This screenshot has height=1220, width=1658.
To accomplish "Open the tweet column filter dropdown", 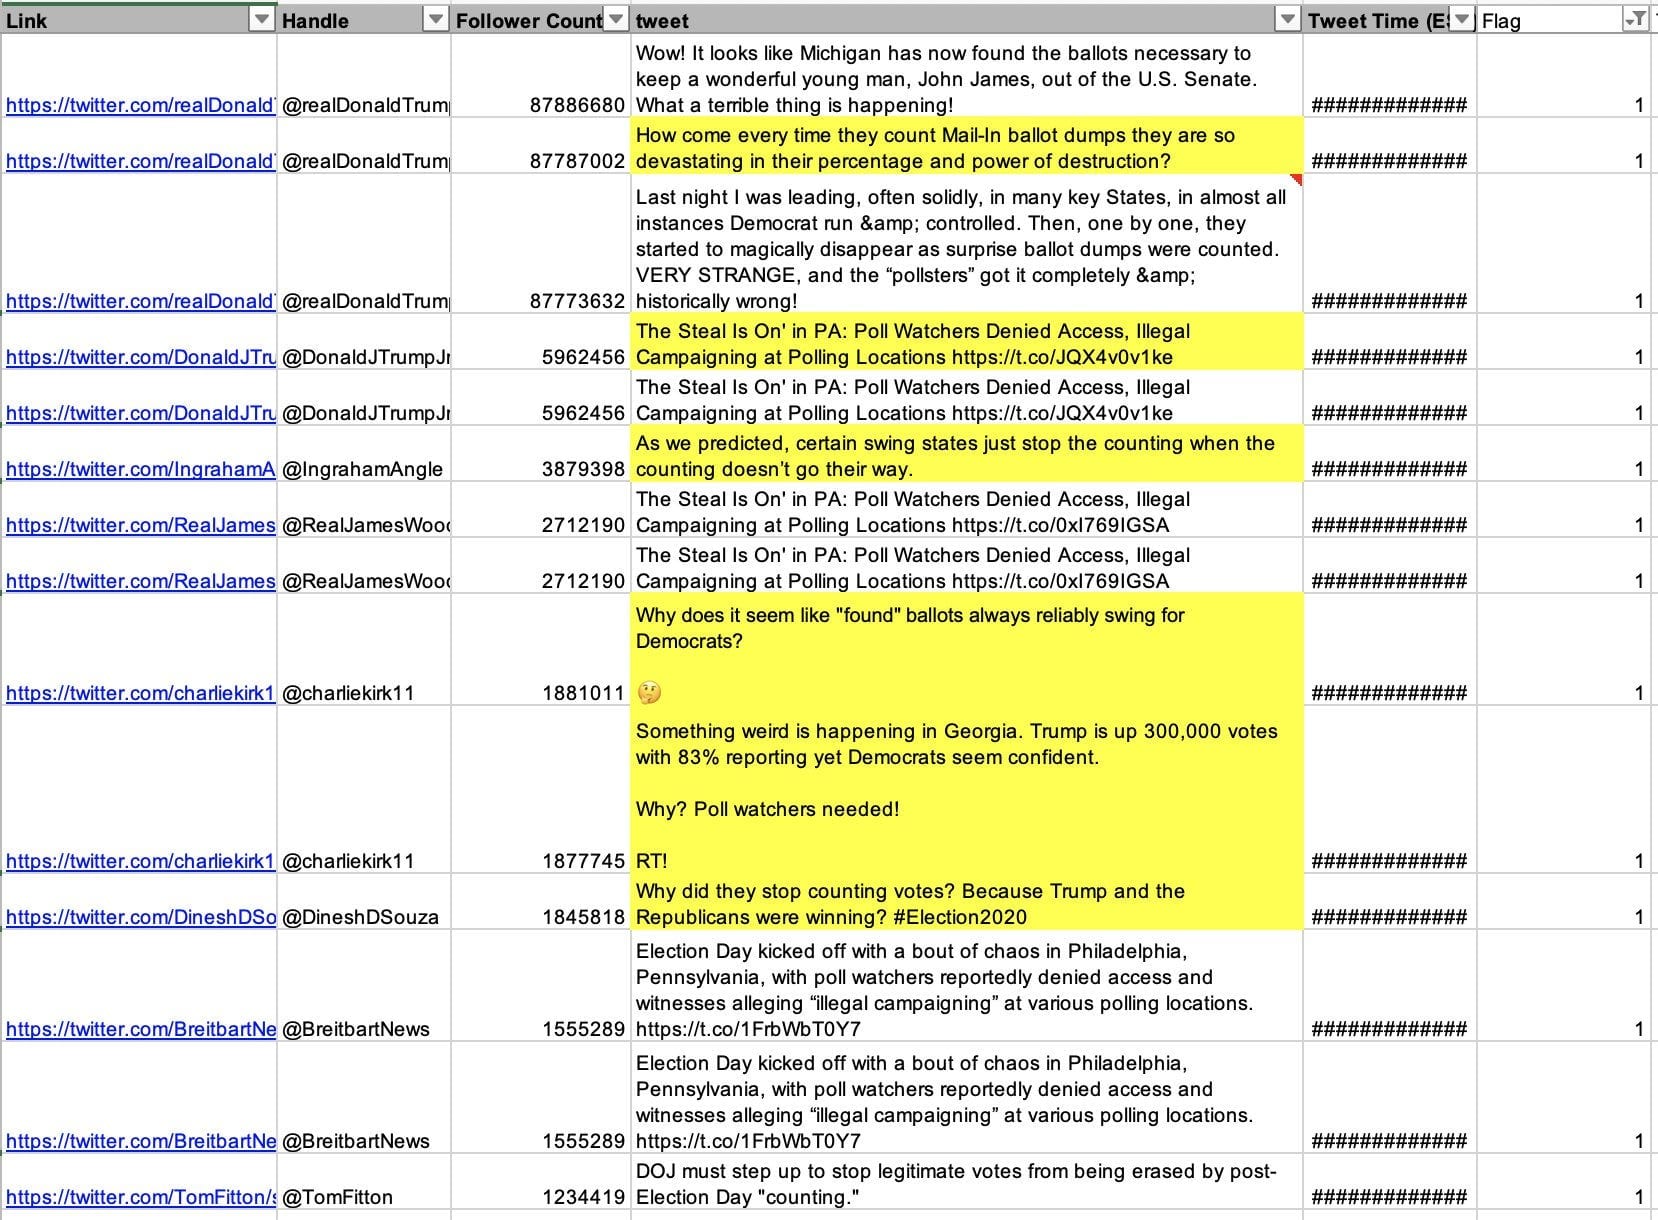I will coord(1288,20).
